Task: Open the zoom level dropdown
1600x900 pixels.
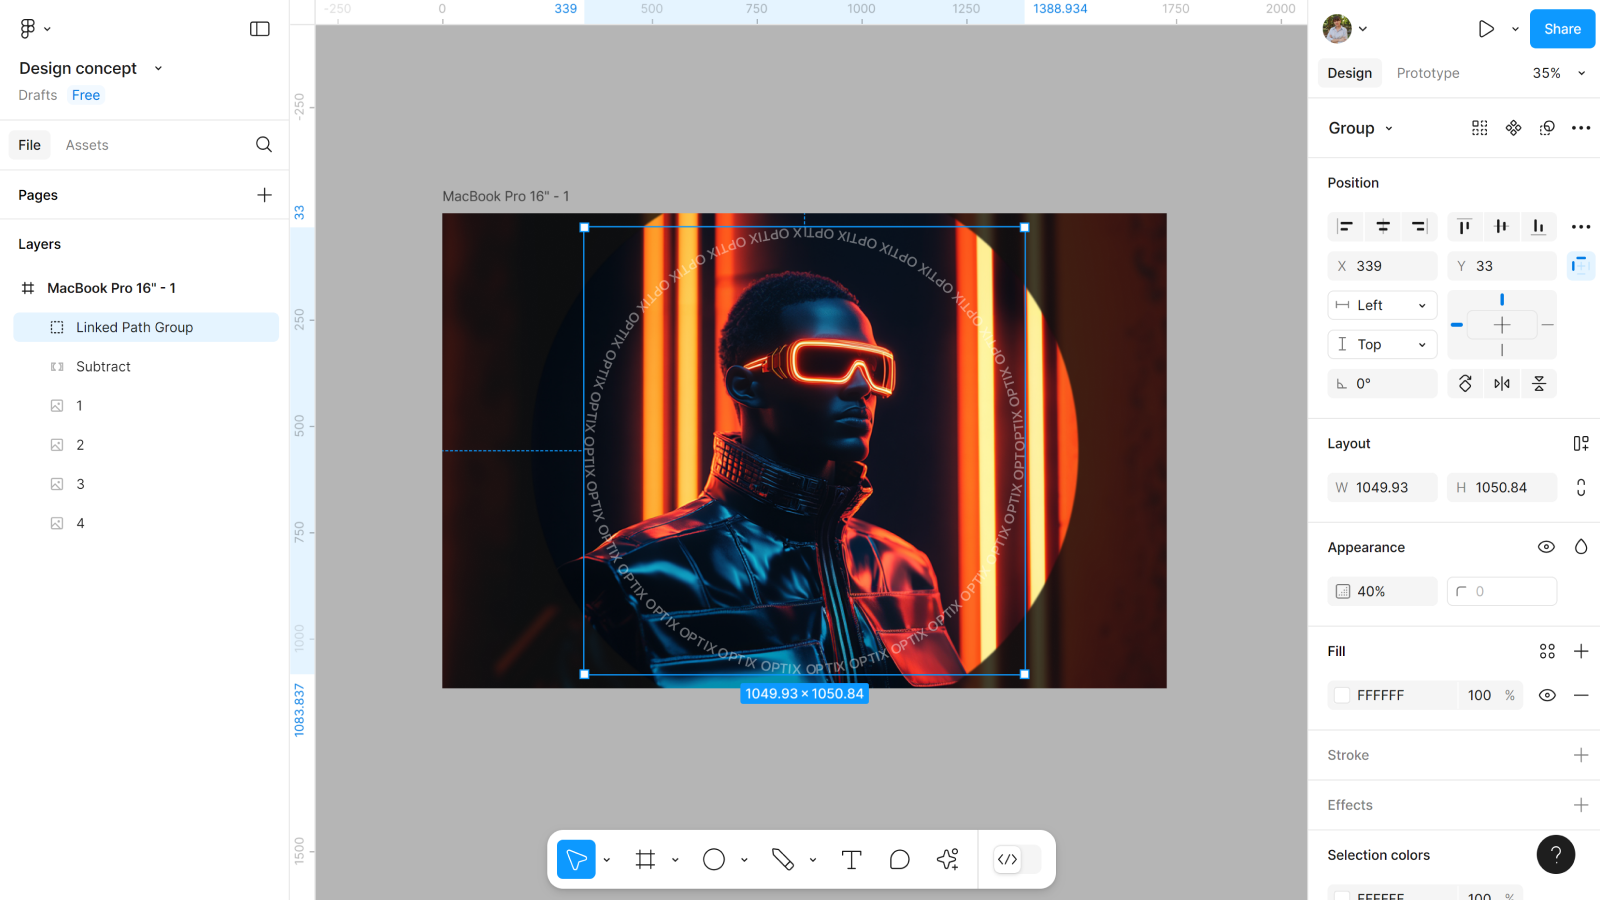Action: point(1559,73)
